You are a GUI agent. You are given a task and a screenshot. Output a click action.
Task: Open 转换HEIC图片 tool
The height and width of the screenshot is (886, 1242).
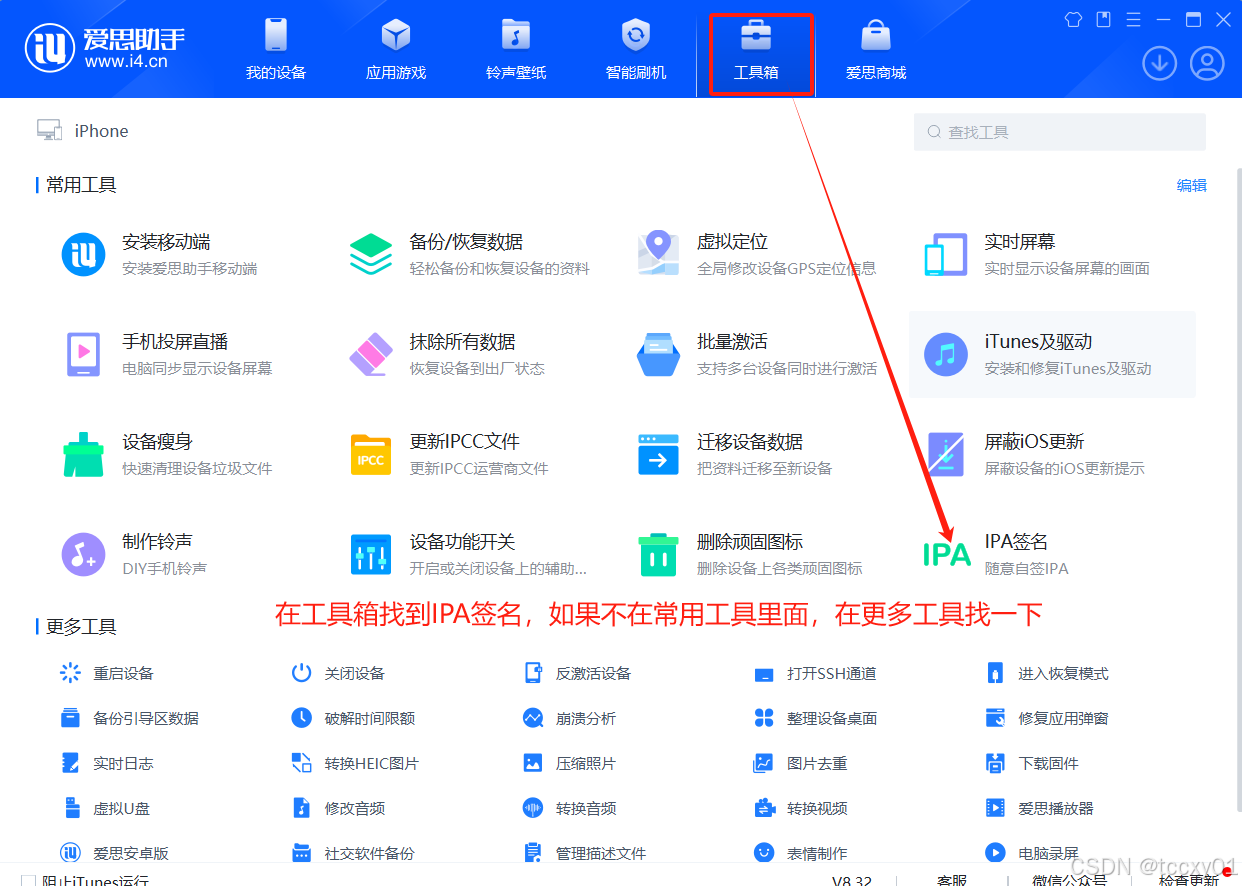tap(356, 763)
